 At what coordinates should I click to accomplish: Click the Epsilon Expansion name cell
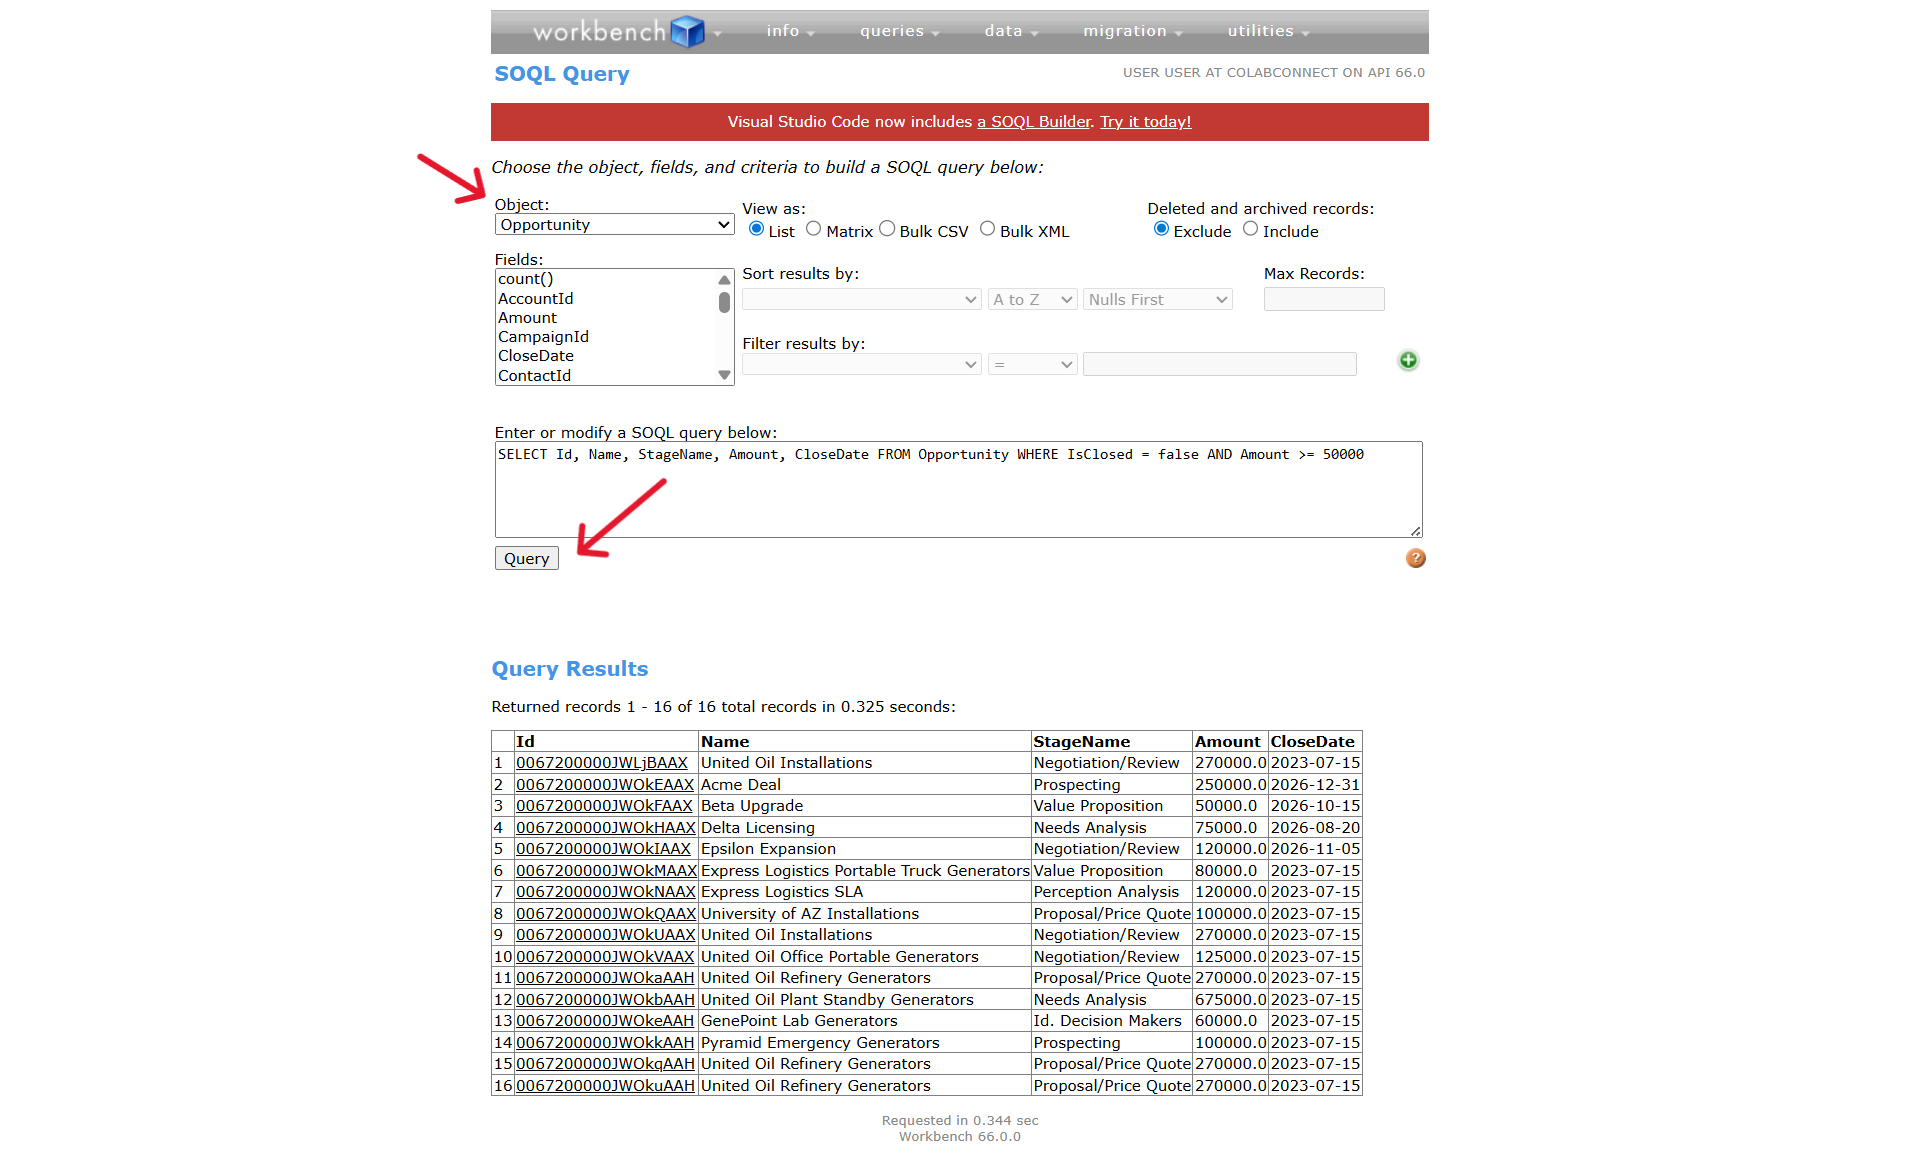[865, 849]
